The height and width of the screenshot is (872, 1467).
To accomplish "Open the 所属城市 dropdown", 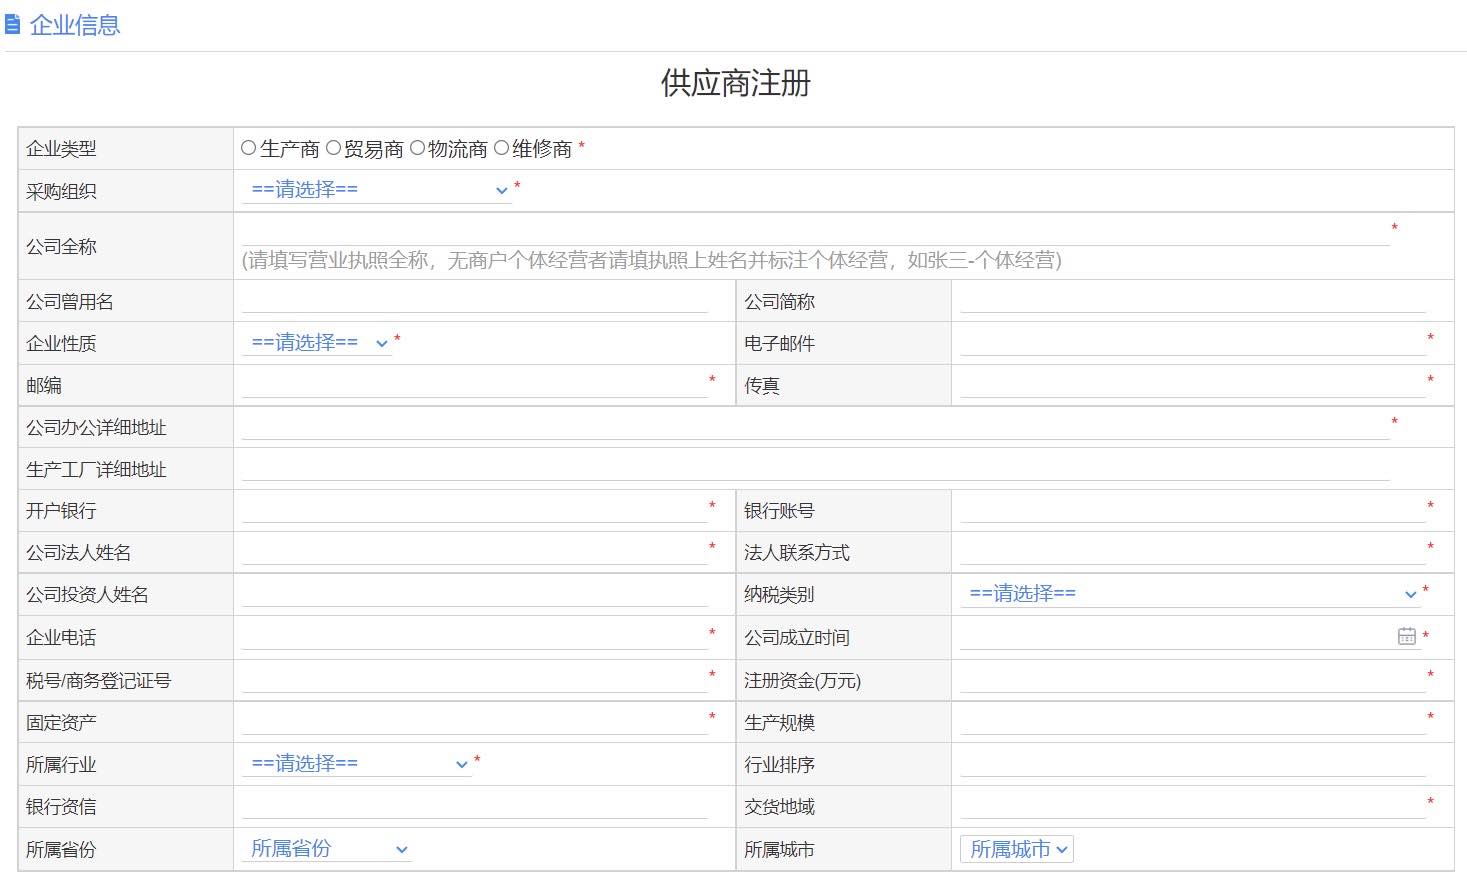I will pos(1016,849).
